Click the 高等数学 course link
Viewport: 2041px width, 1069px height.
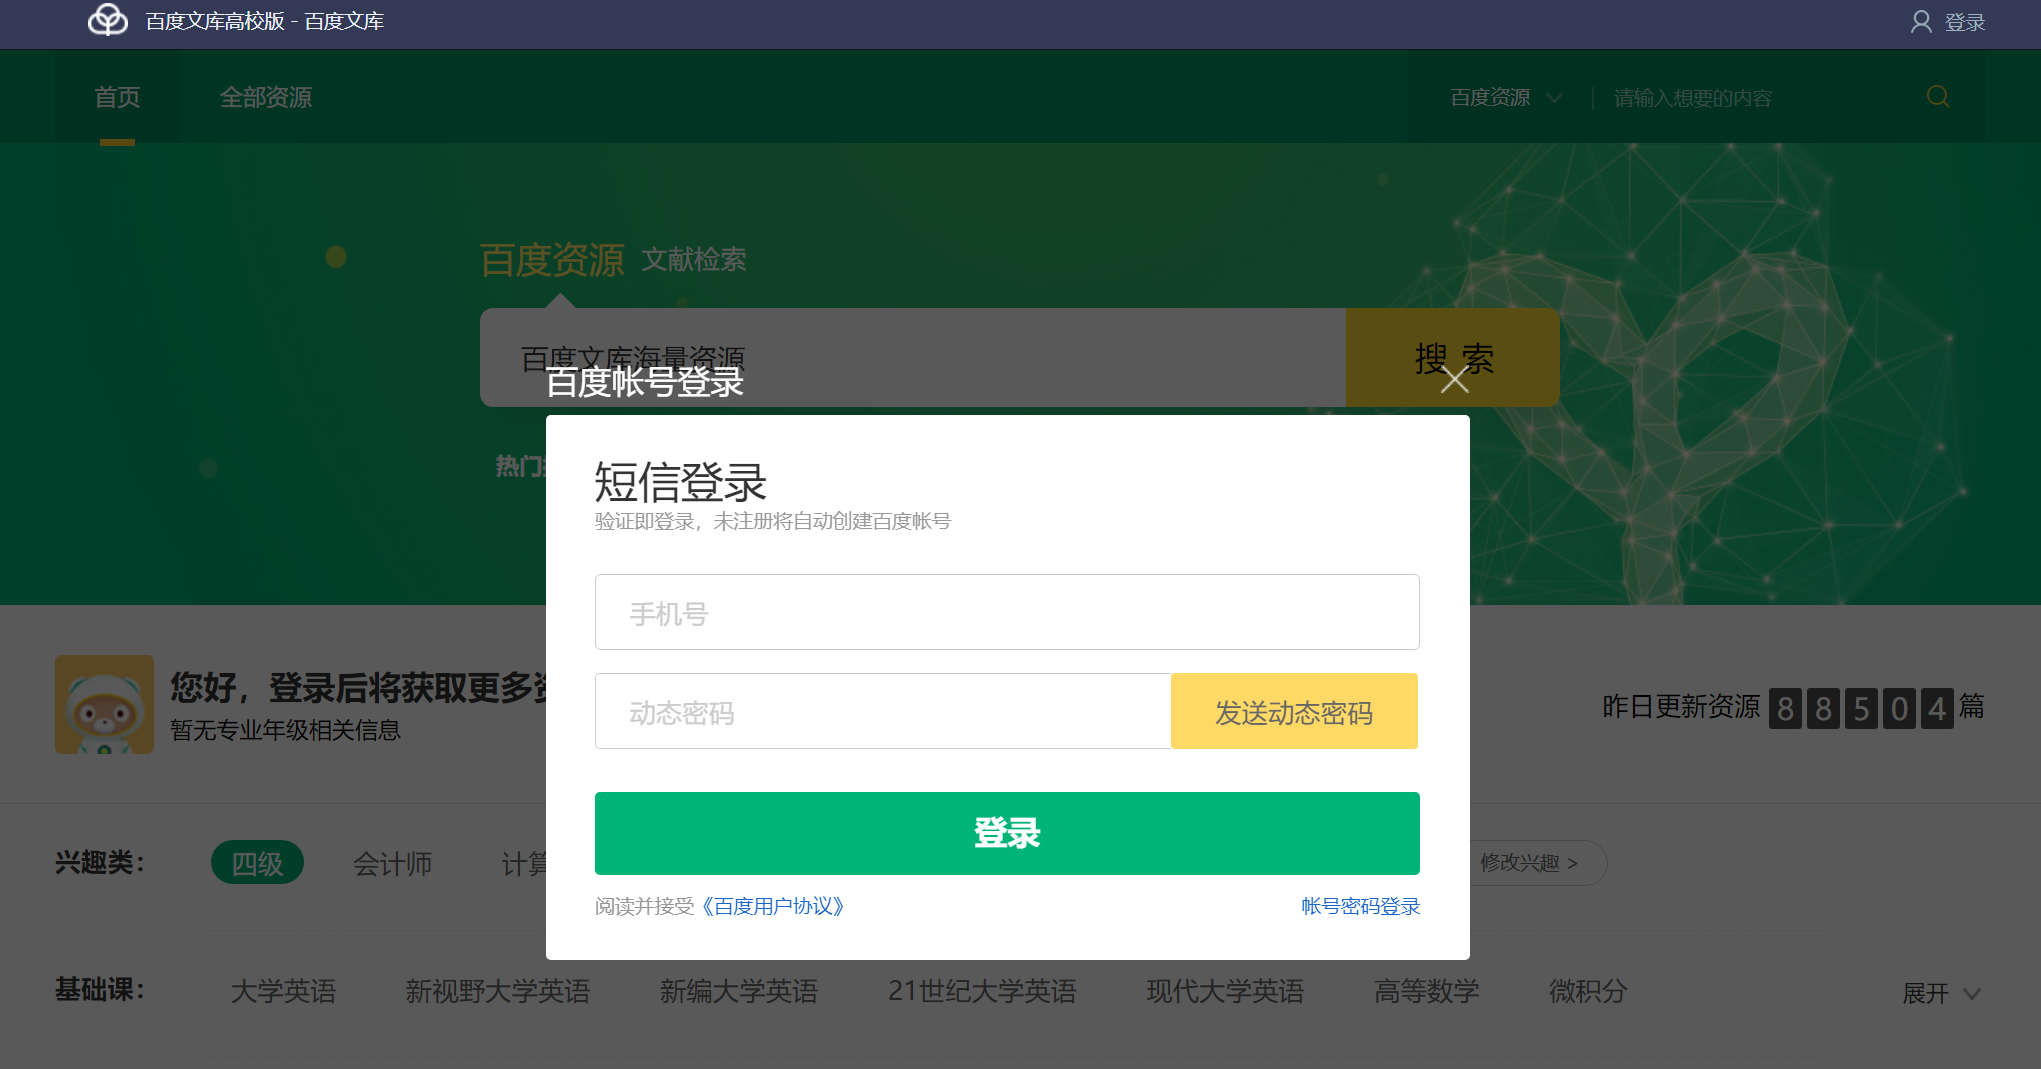tap(1426, 992)
